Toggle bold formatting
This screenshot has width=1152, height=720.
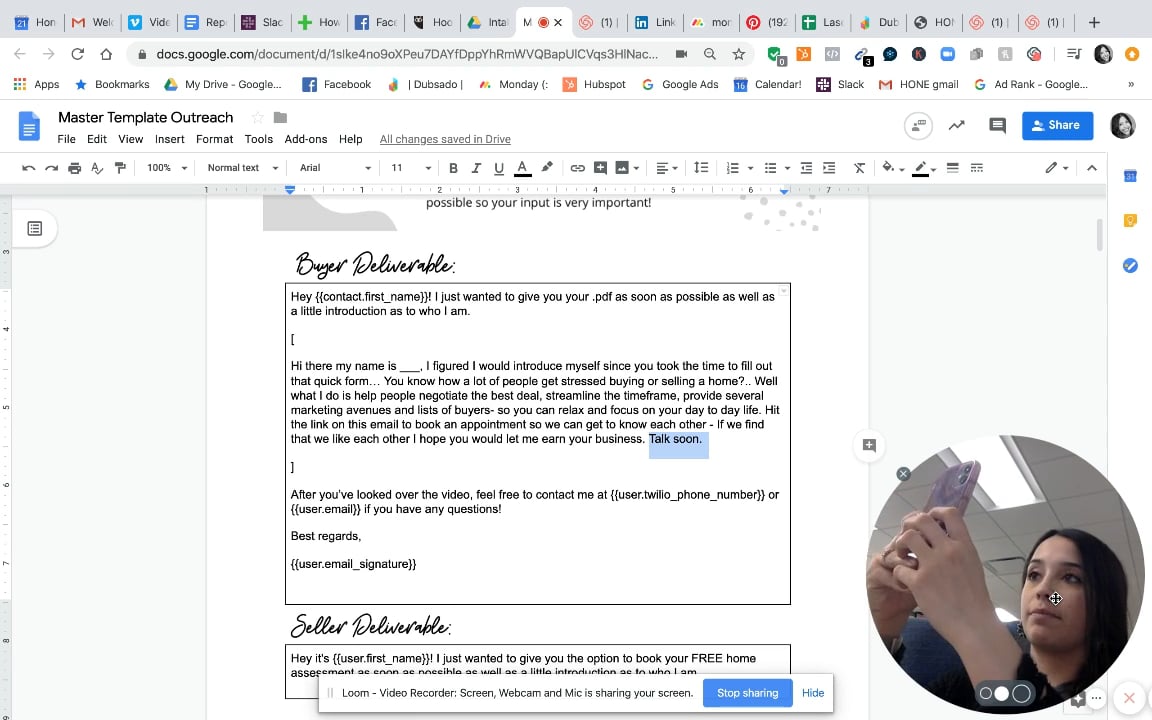click(x=453, y=168)
